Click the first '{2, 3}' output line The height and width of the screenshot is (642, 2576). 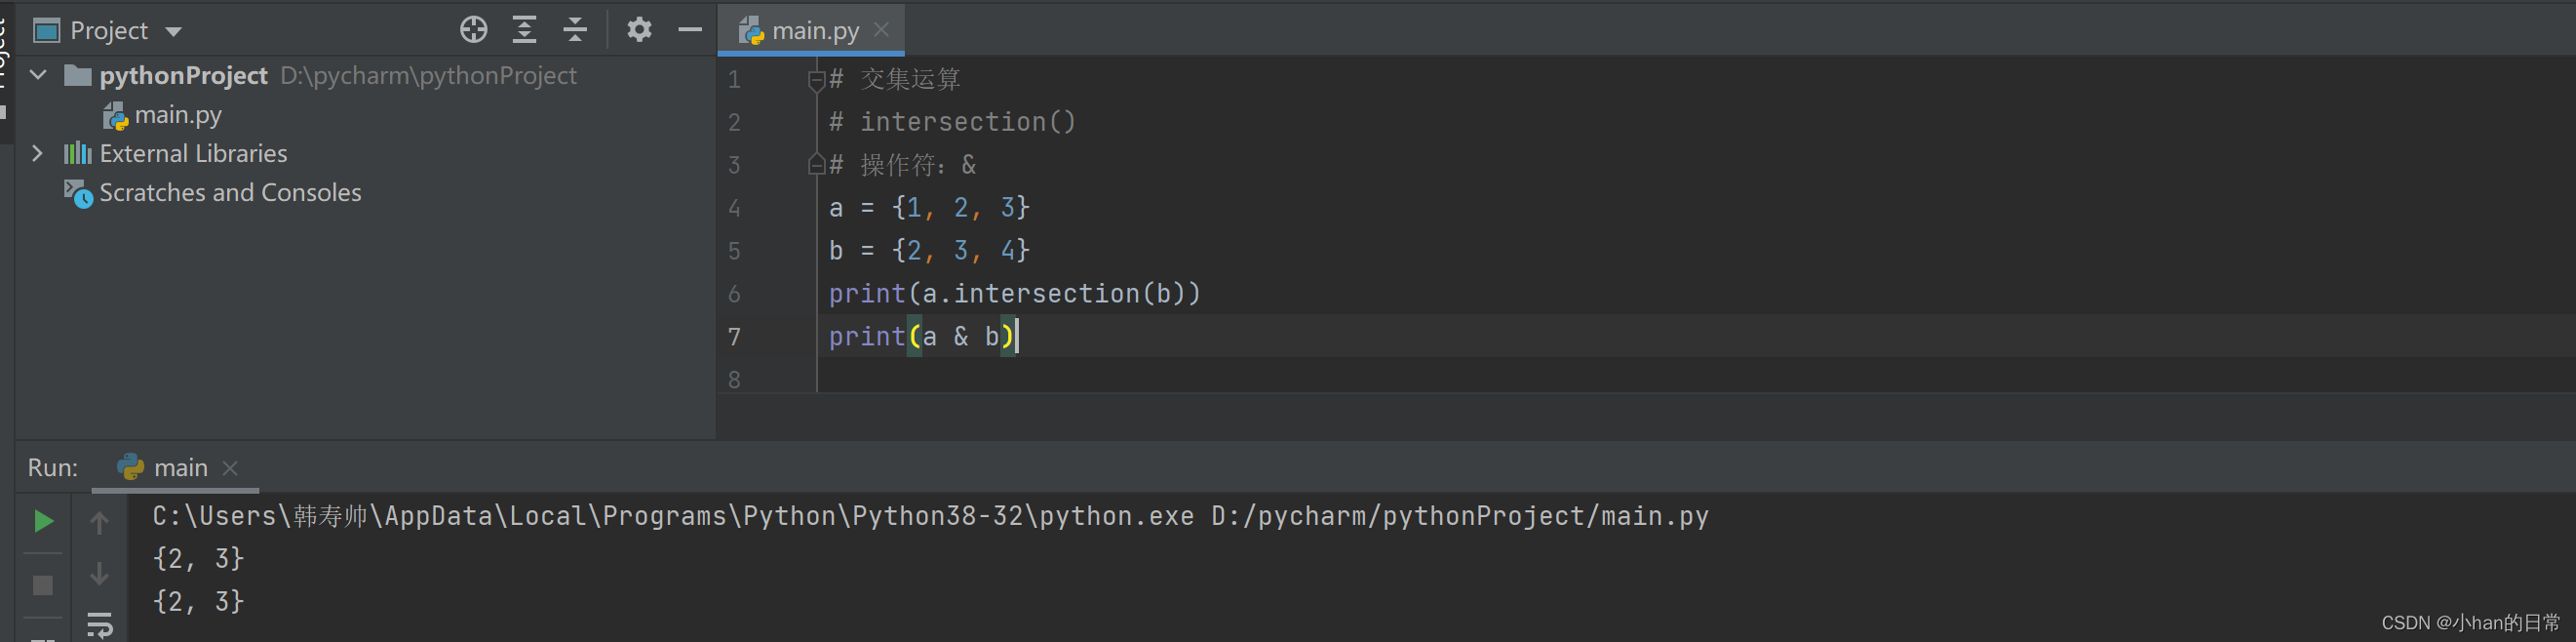point(198,559)
